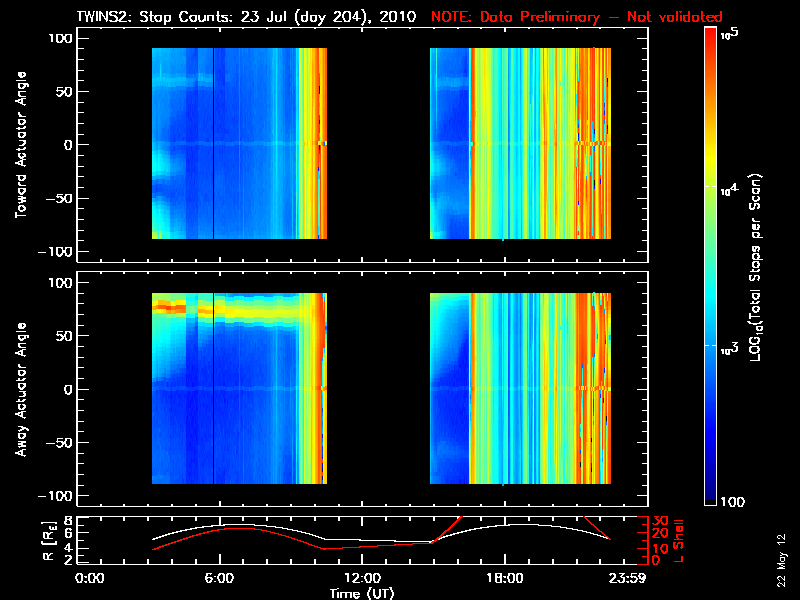Click the '6:00' time tick label
The width and height of the screenshot is (800, 600).
[x=219, y=579]
